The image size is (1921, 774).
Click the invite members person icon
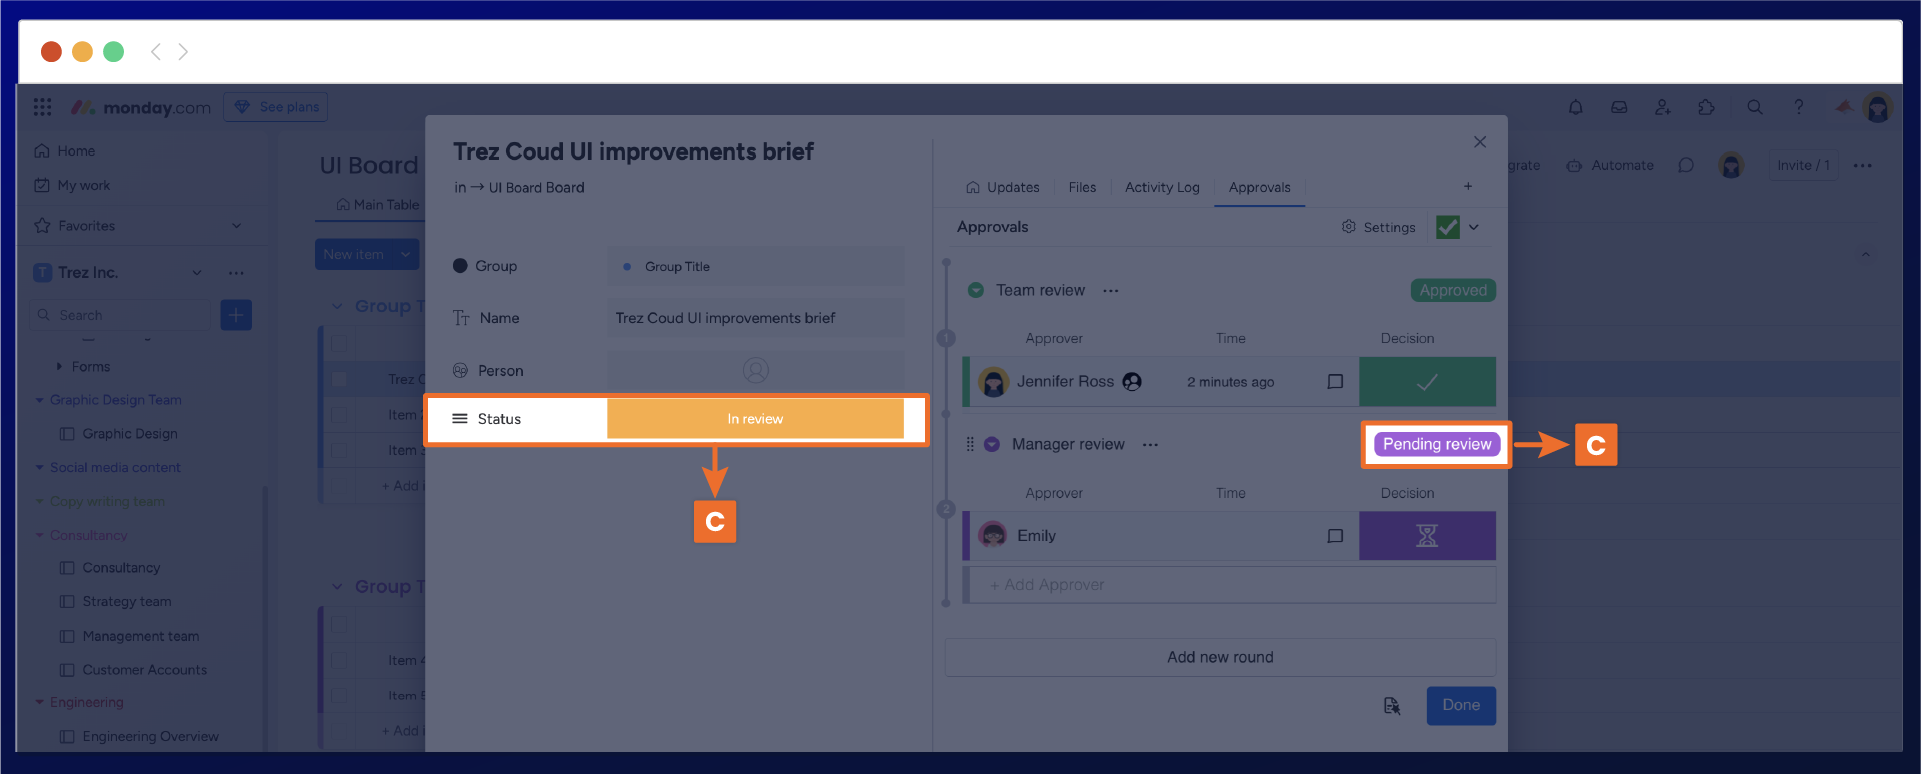click(1662, 107)
